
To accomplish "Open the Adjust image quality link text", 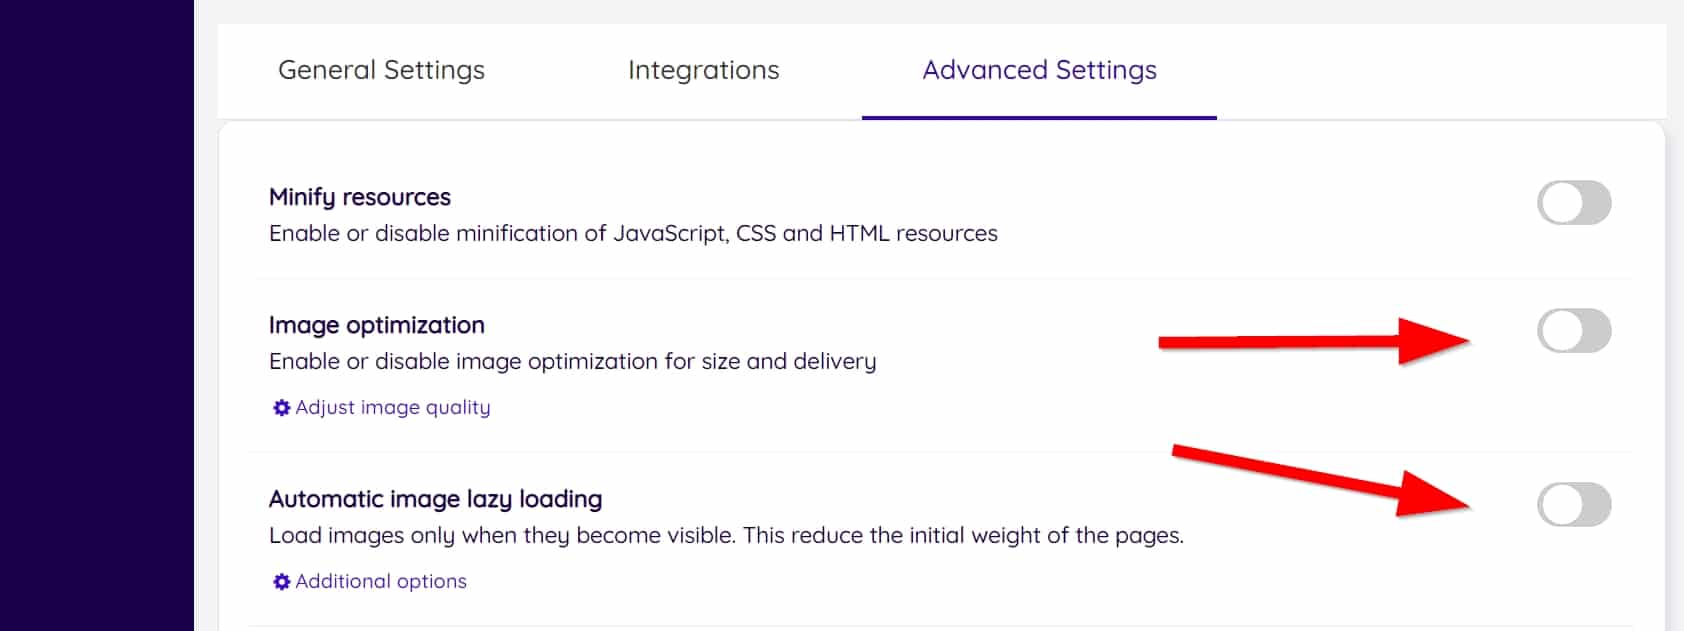I will [393, 408].
